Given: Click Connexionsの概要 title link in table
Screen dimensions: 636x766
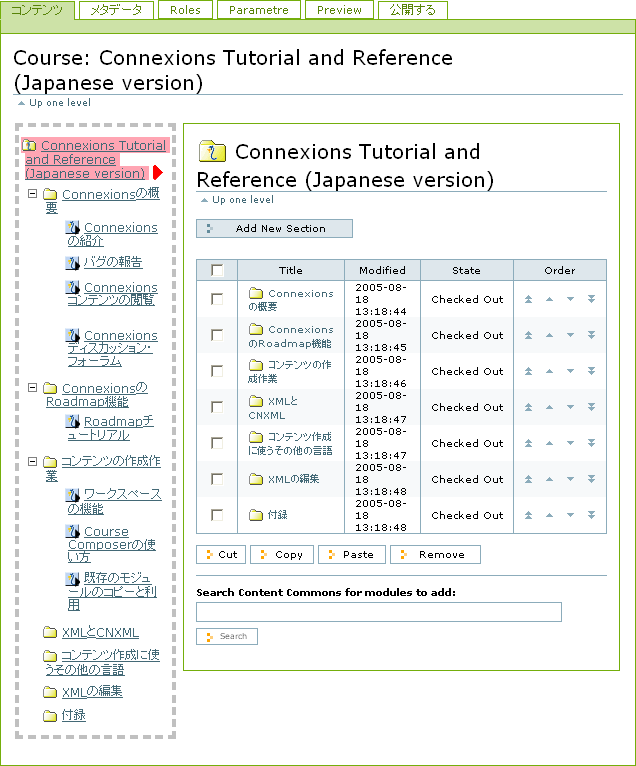Looking at the screenshot, I should coord(291,299).
